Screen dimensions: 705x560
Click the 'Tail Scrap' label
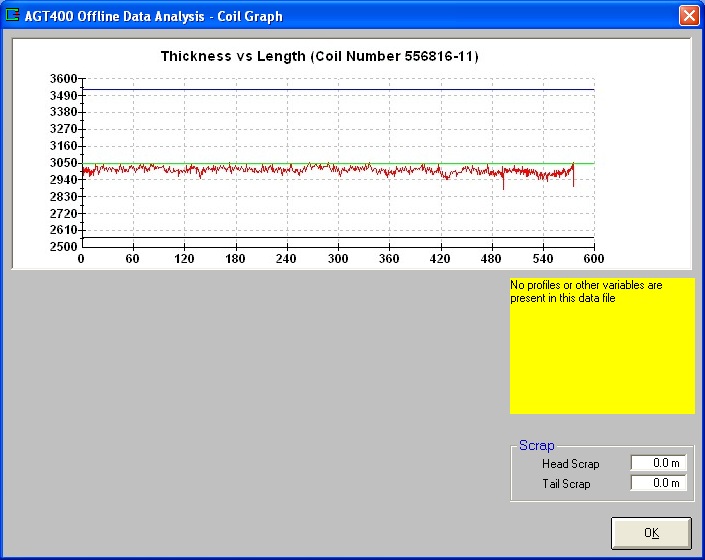pos(566,484)
